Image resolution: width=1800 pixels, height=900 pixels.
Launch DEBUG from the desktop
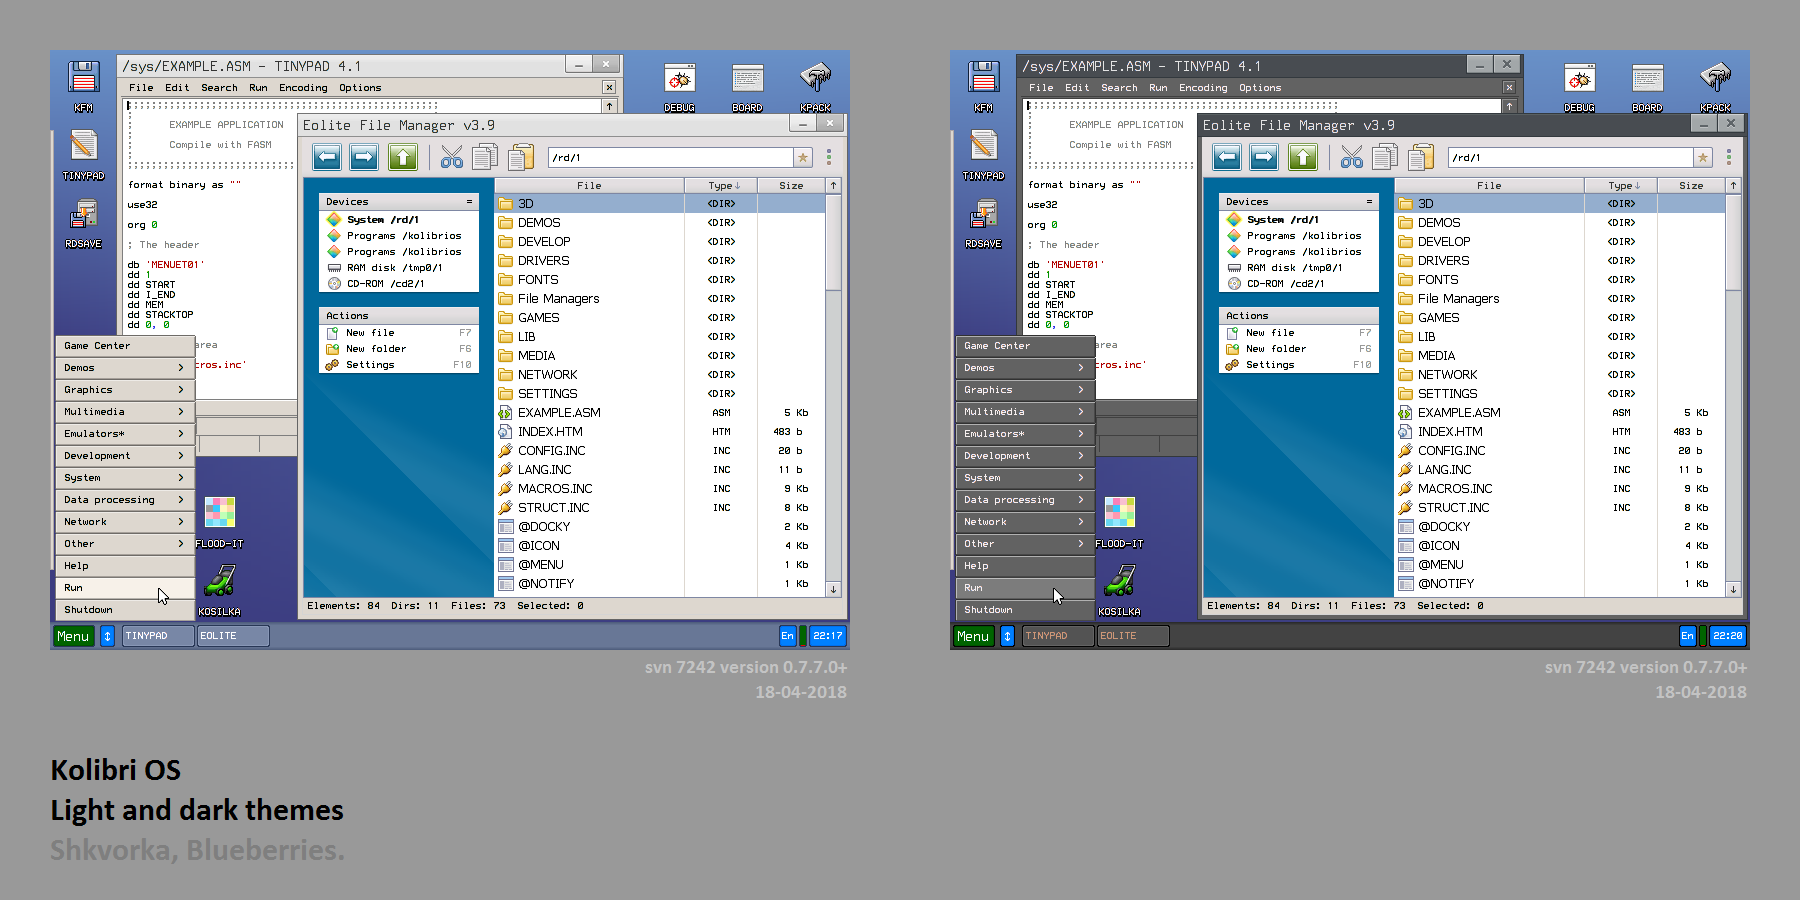pos(679,80)
